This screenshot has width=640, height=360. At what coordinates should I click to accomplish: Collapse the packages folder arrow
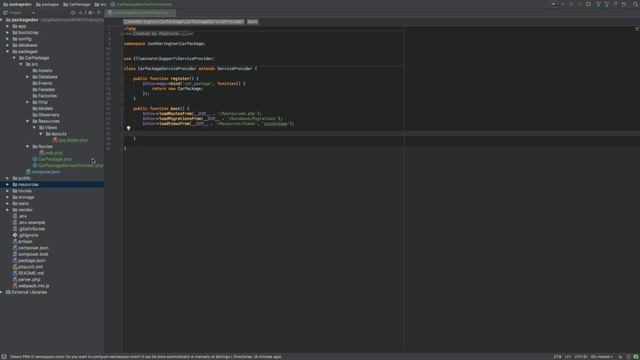click(7, 52)
